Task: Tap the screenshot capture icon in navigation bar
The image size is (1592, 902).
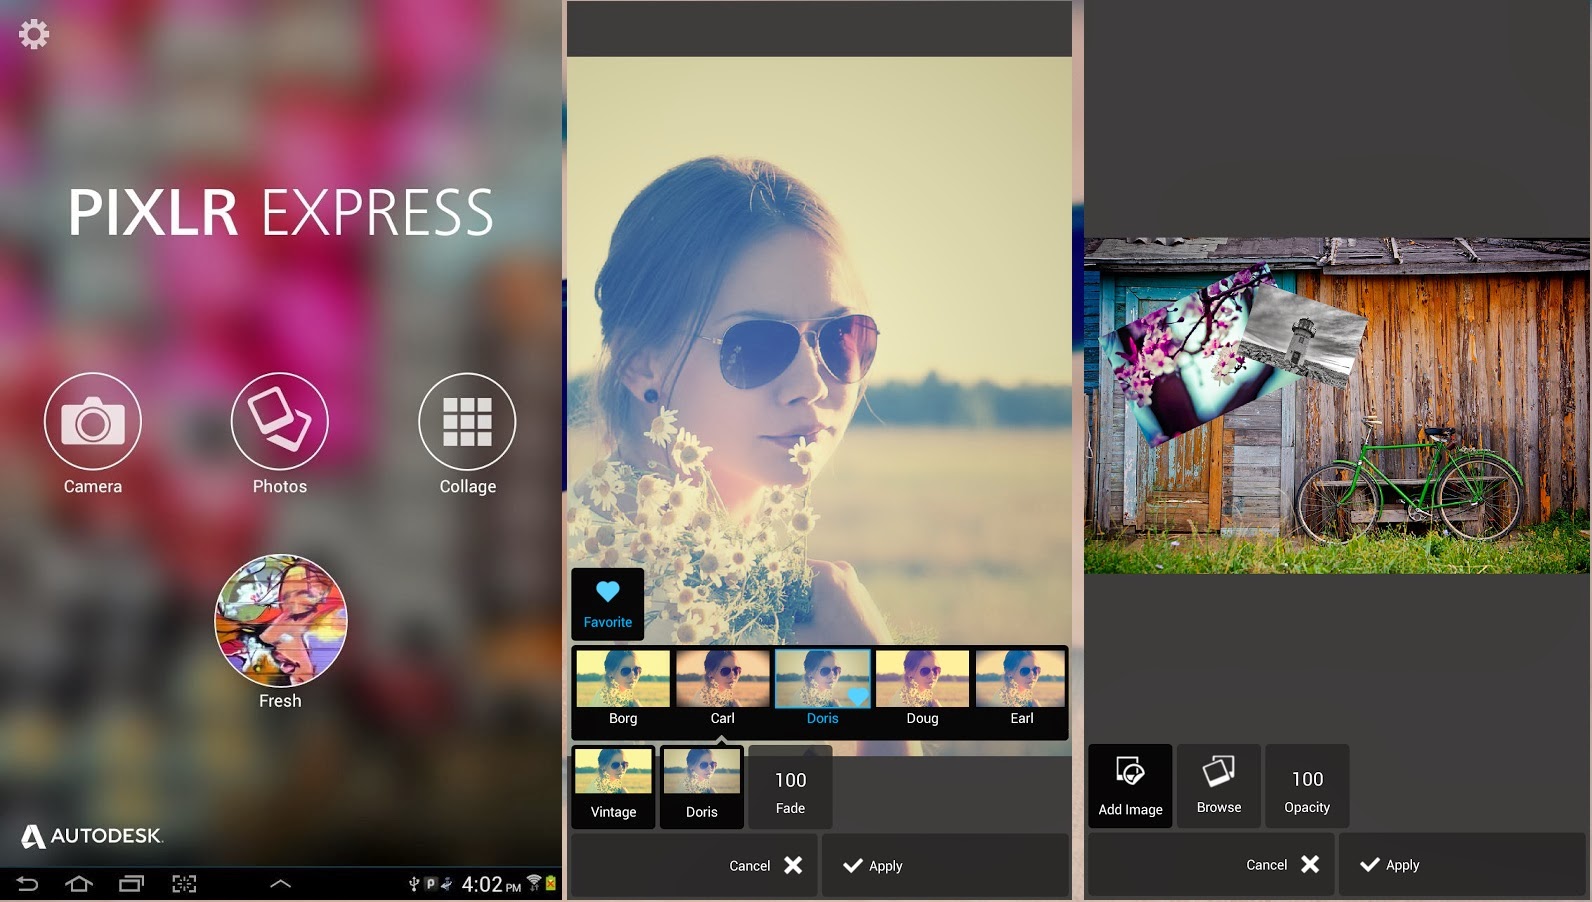Action: [184, 883]
